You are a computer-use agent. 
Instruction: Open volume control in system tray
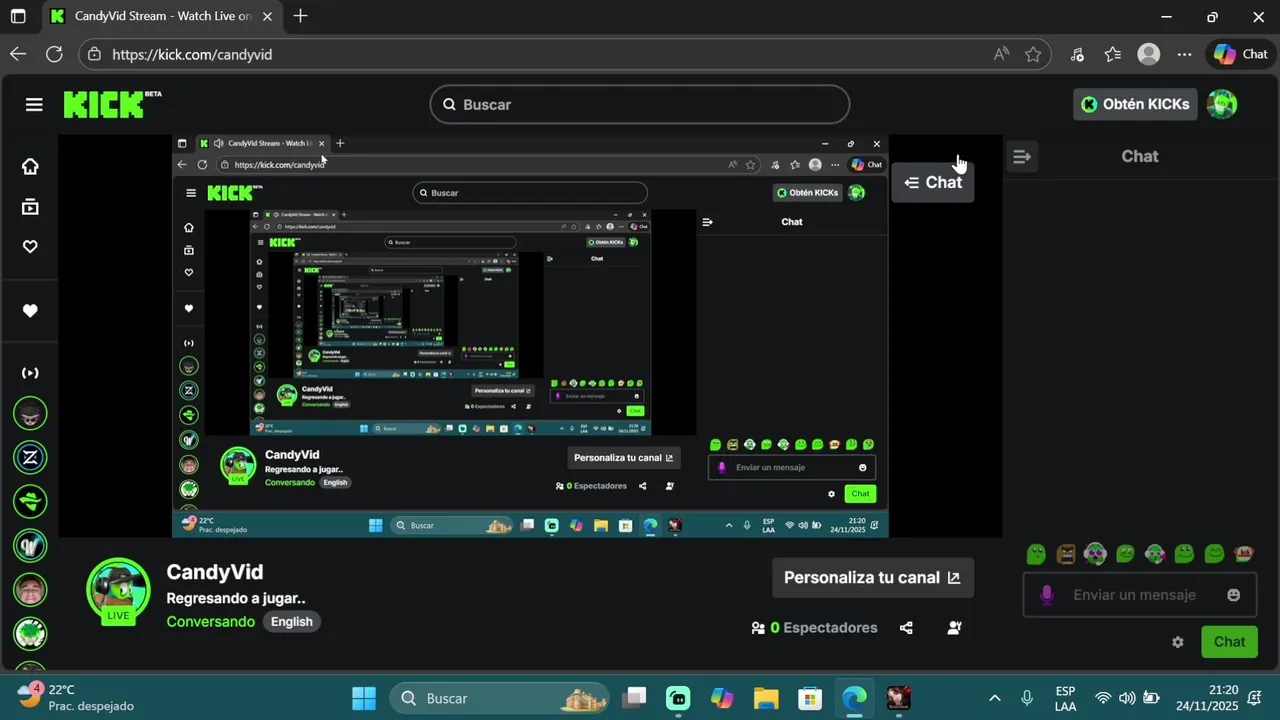1127,698
